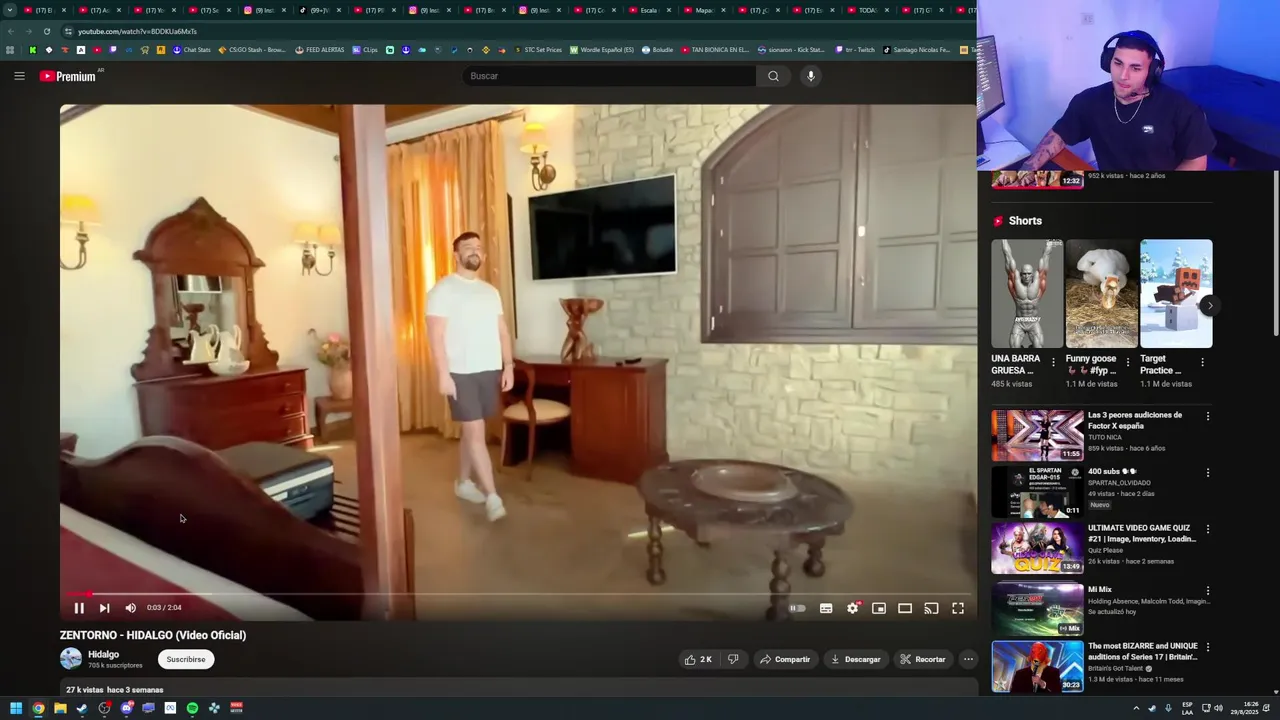Switch to miniplayer mode
The width and height of the screenshot is (1280, 720).
click(879, 608)
